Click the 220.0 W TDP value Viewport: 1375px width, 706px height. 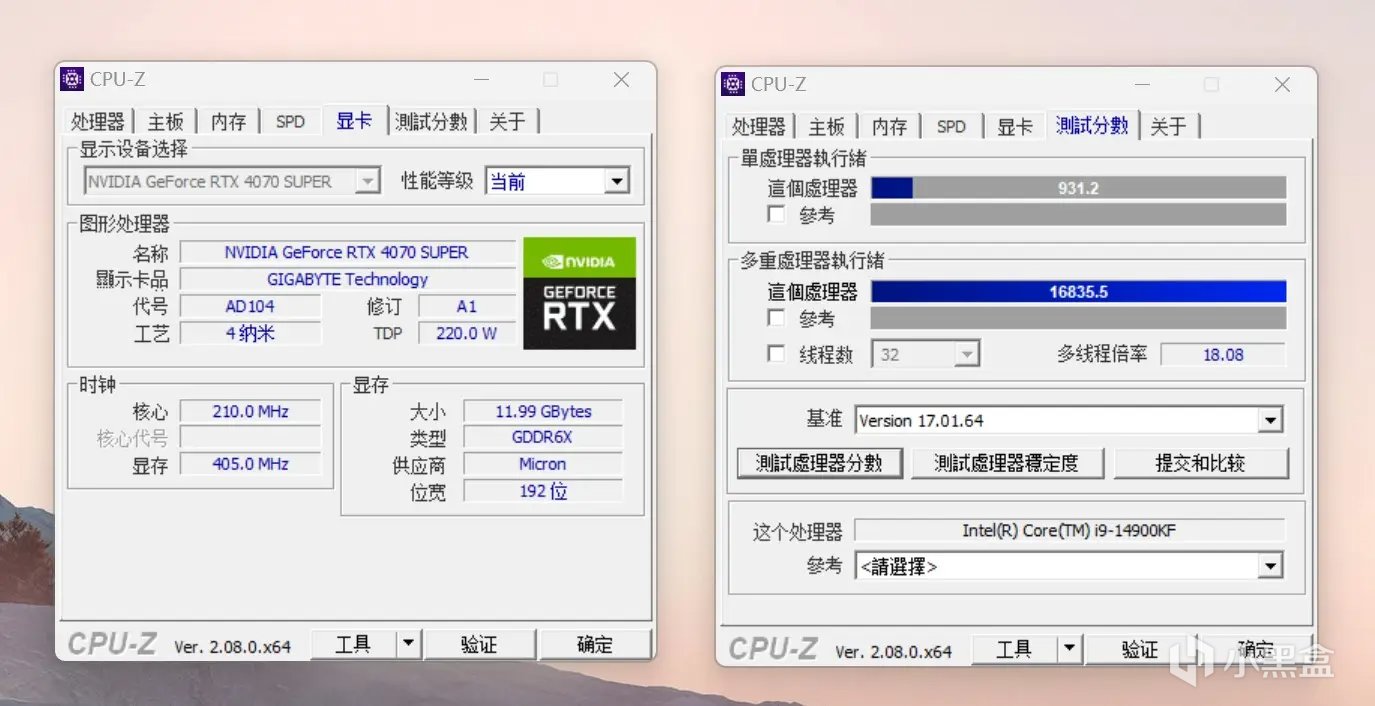coord(466,333)
